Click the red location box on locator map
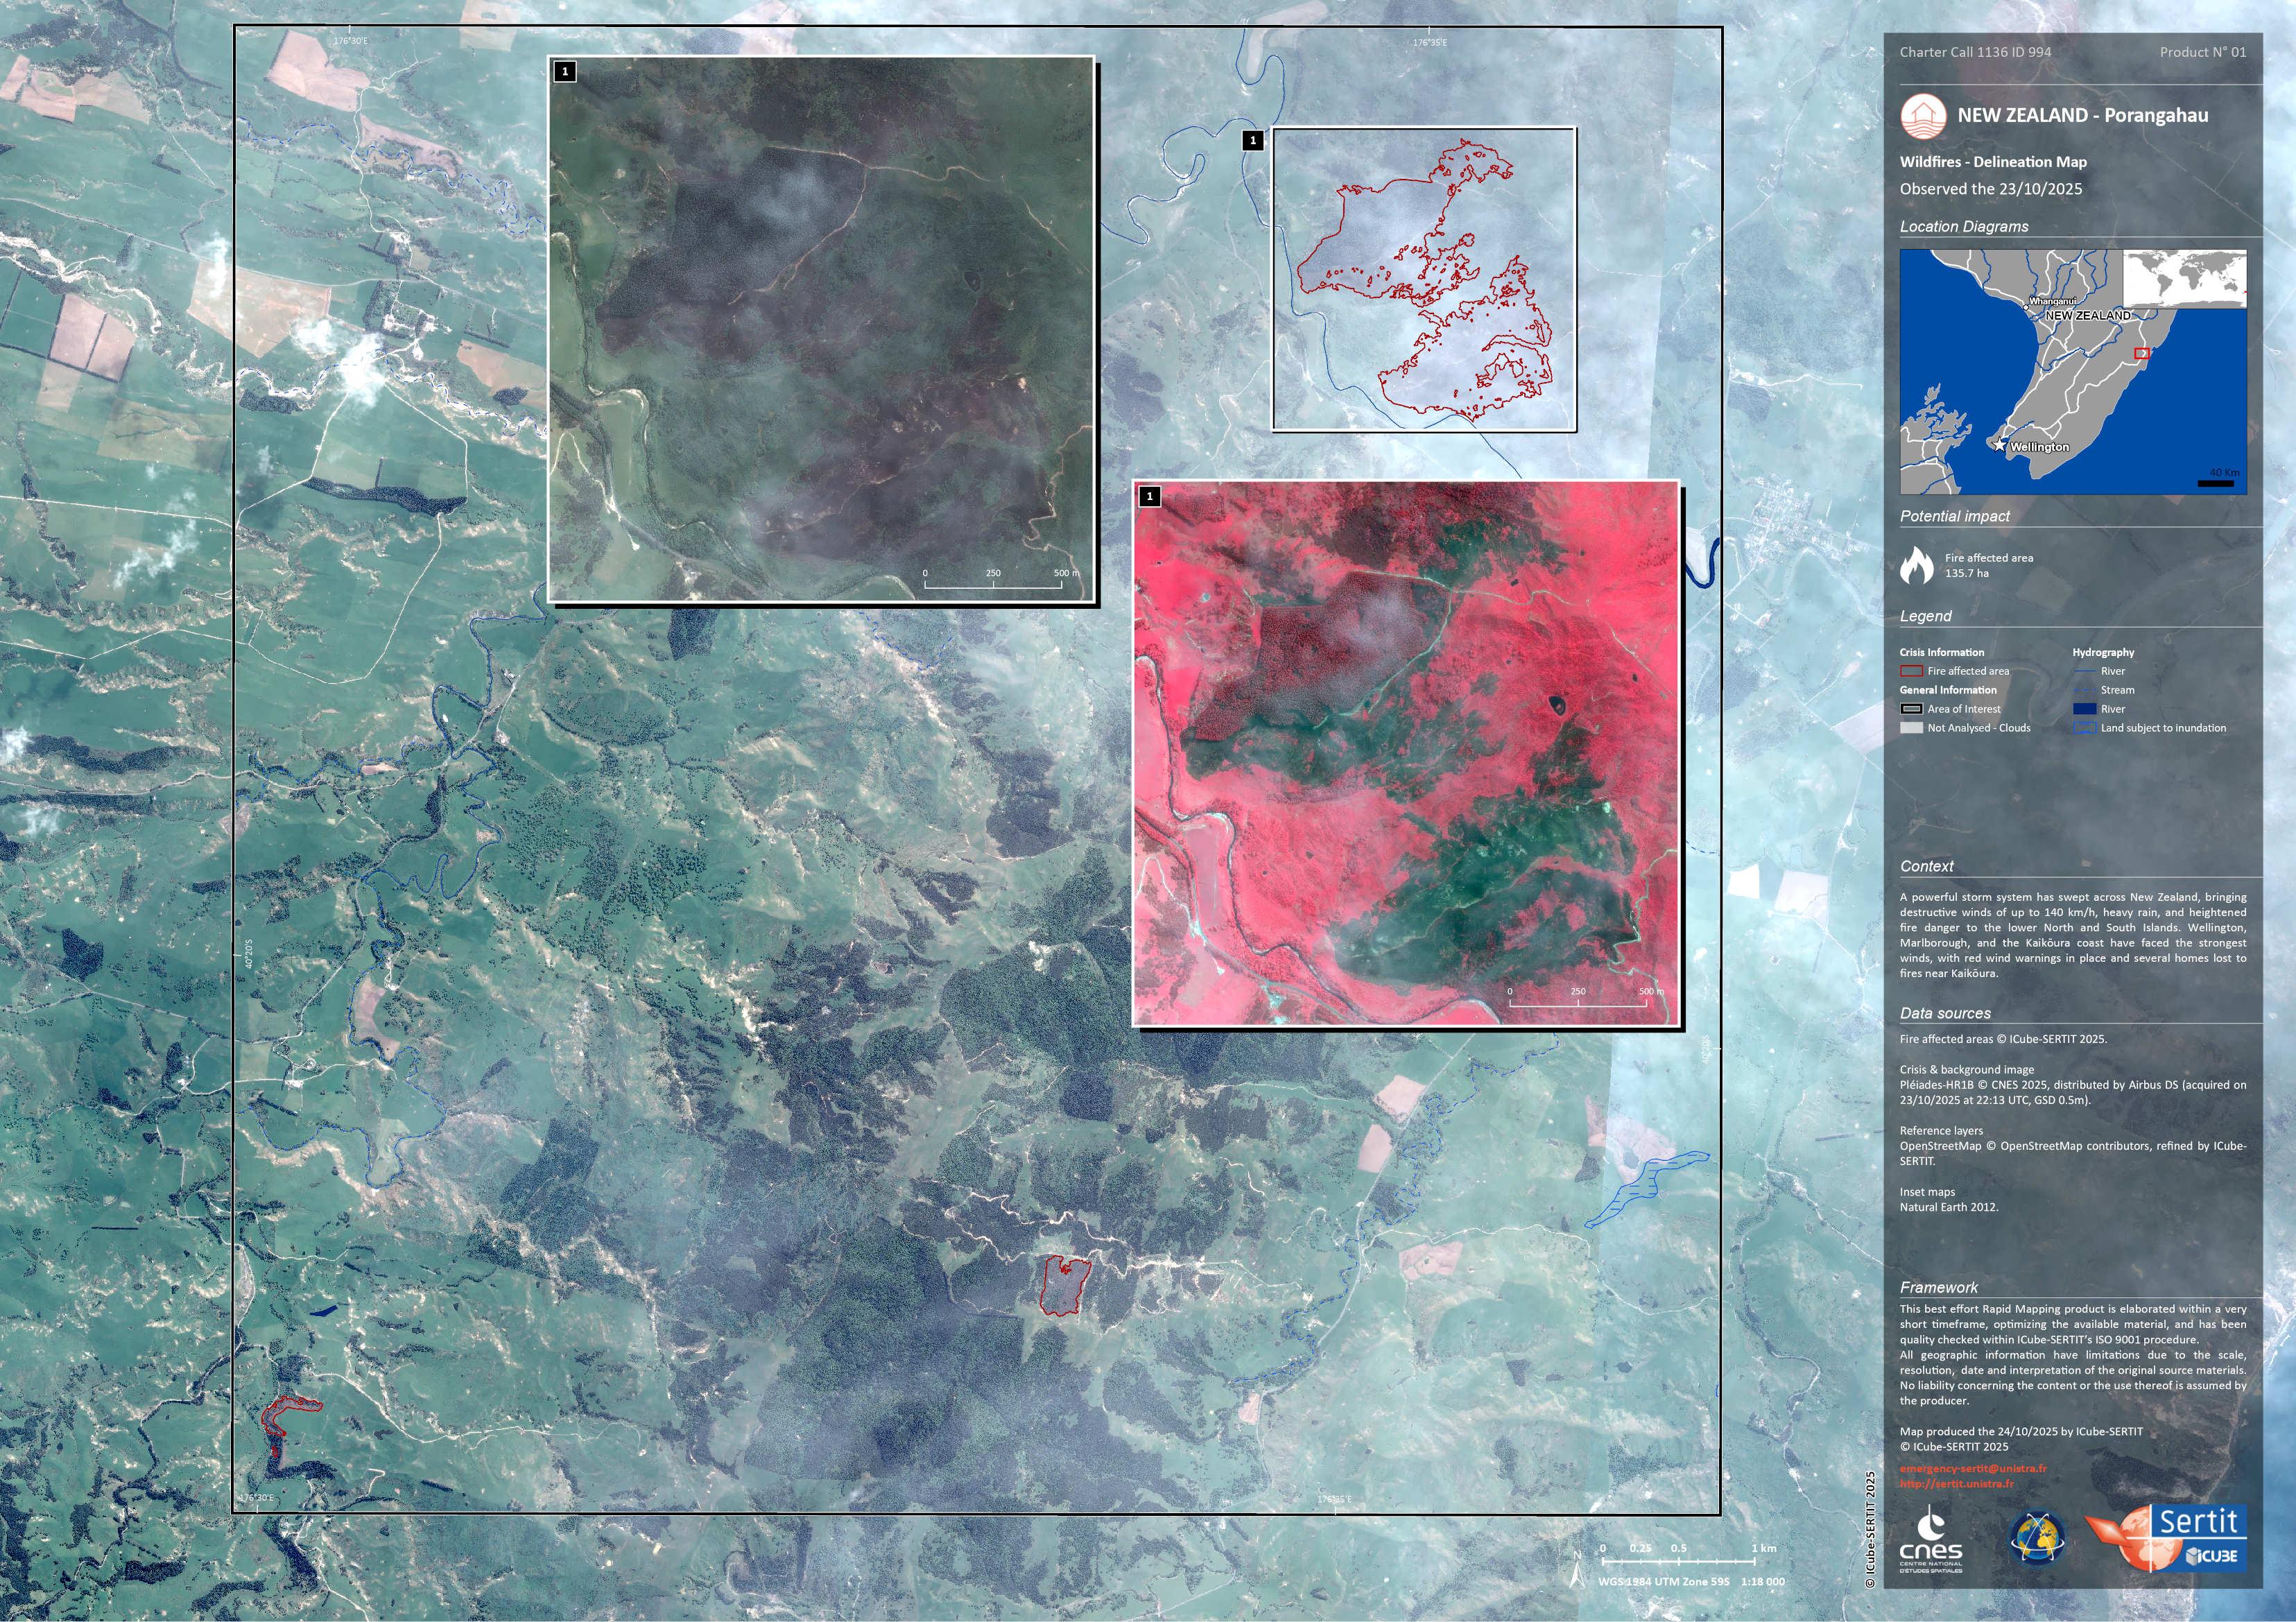This screenshot has height=1622, width=2296. (2141, 353)
